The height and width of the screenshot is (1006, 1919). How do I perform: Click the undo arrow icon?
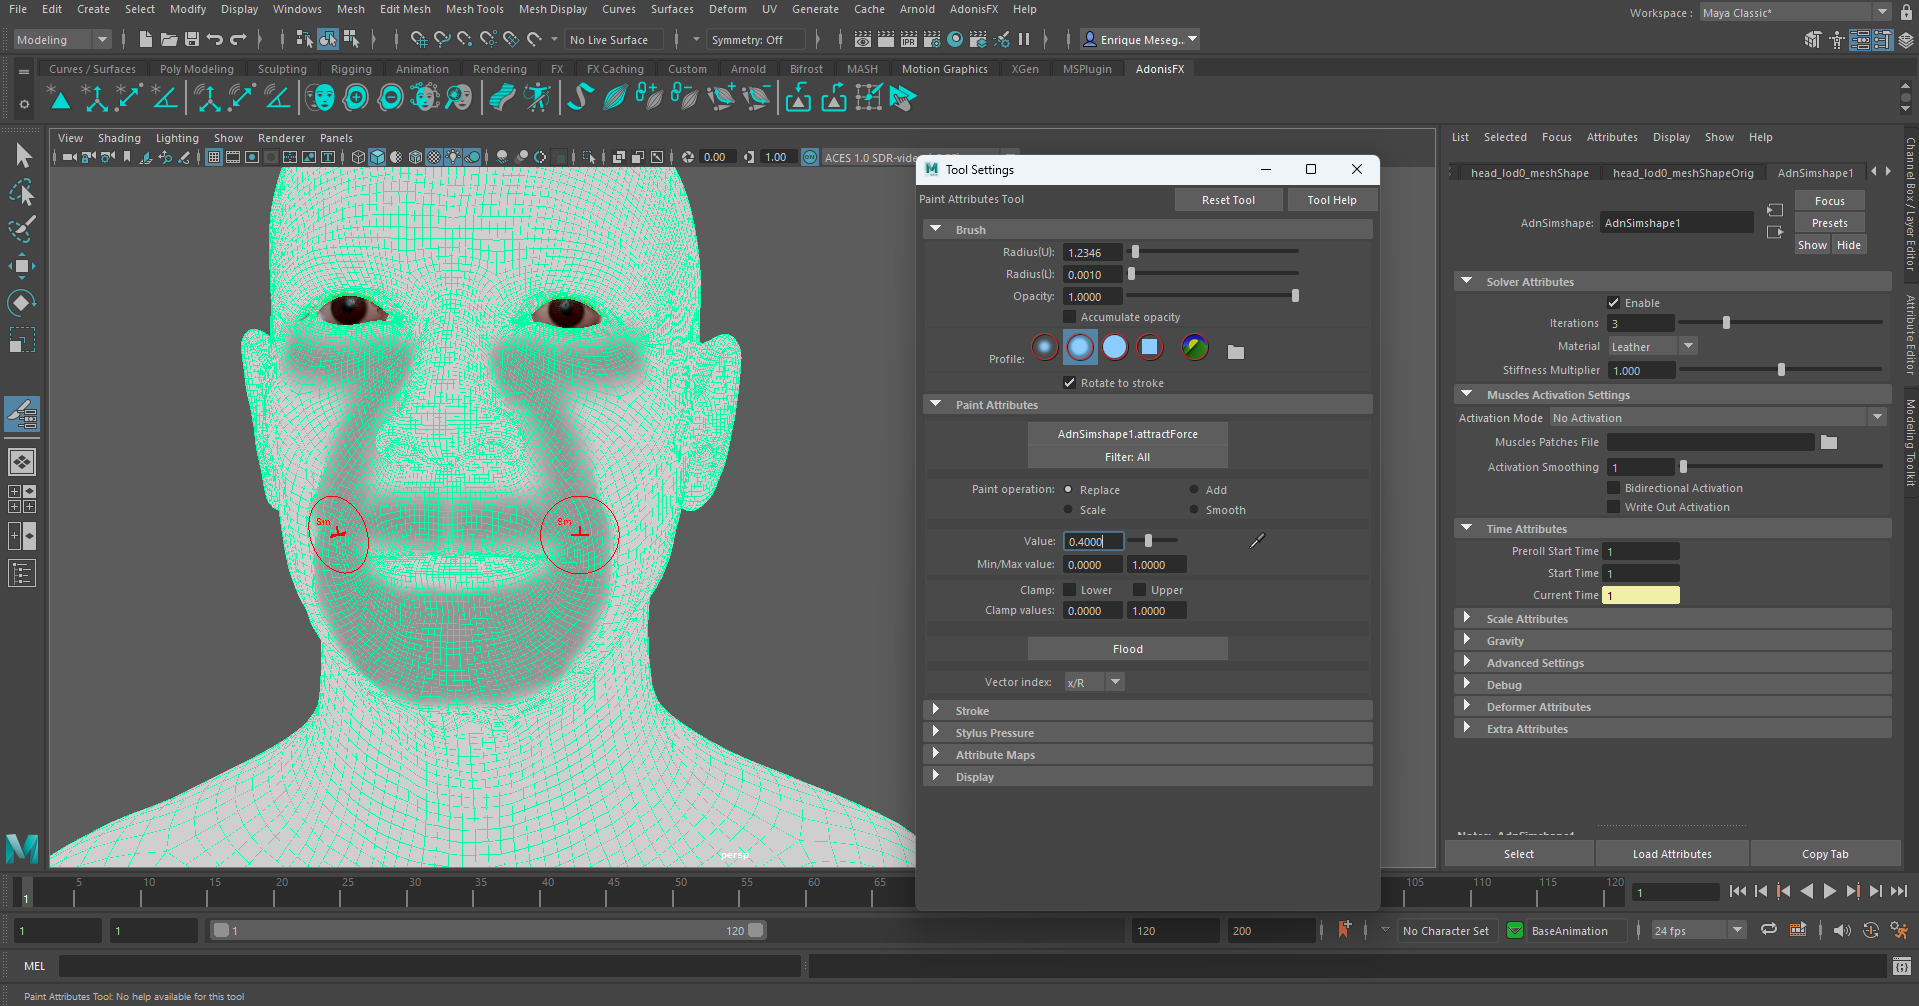click(215, 40)
